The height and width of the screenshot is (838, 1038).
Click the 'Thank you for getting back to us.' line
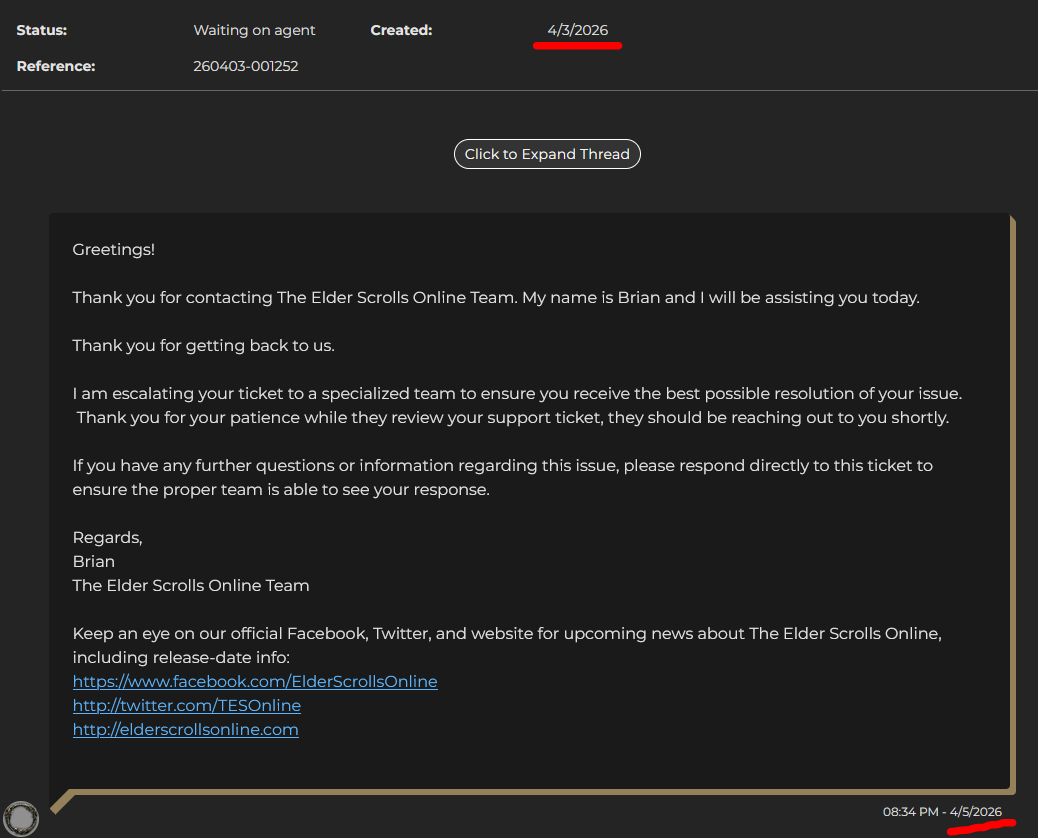pos(203,346)
